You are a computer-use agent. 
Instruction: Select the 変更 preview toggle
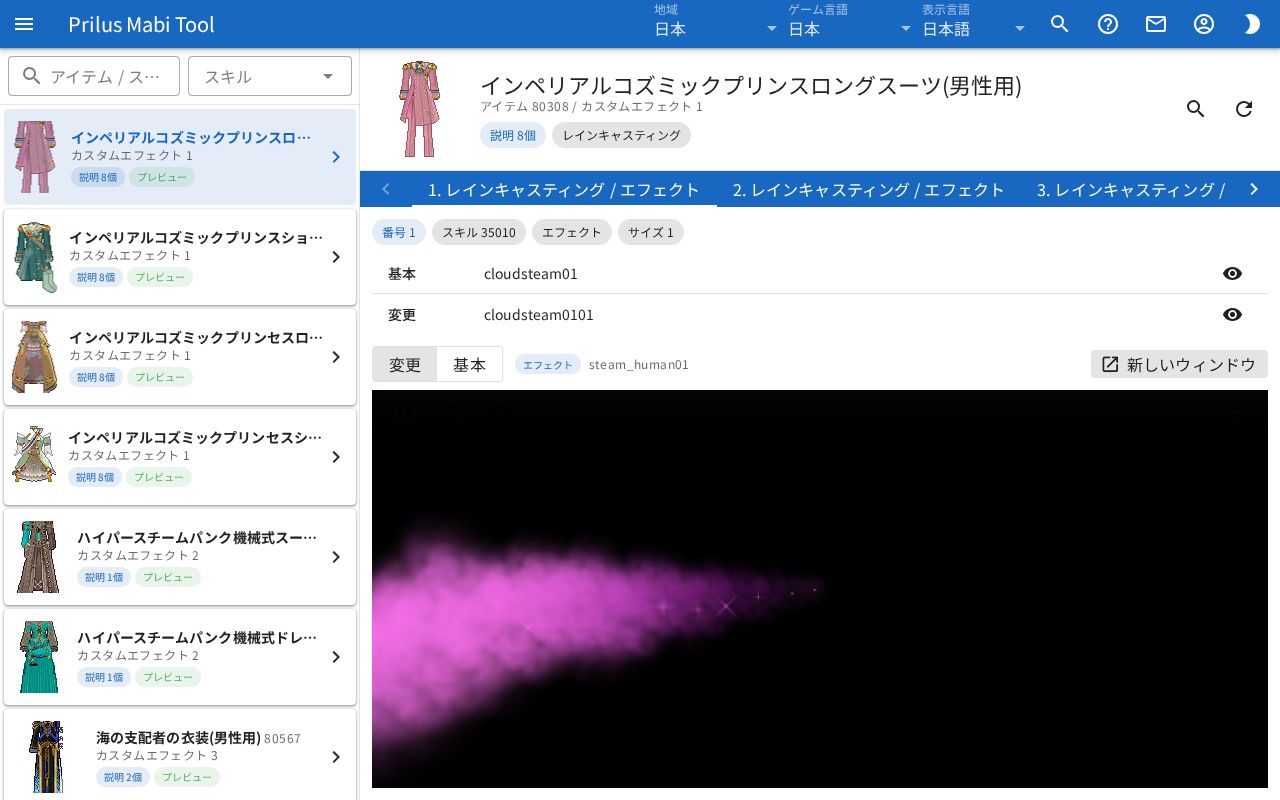pos(405,364)
